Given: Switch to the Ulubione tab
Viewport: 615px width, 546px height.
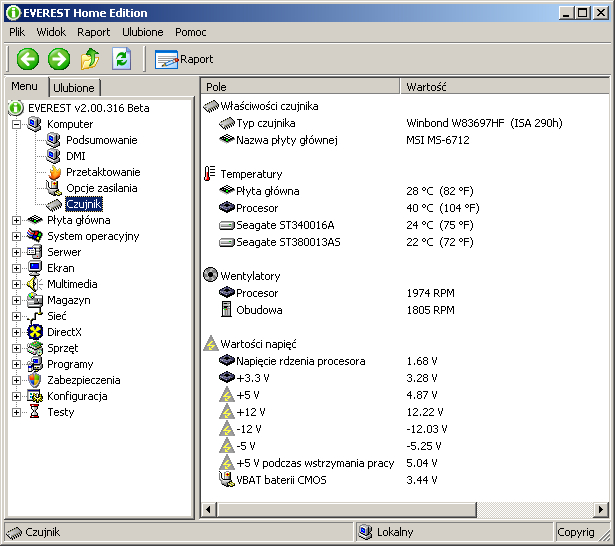Looking at the screenshot, I should pos(74,87).
